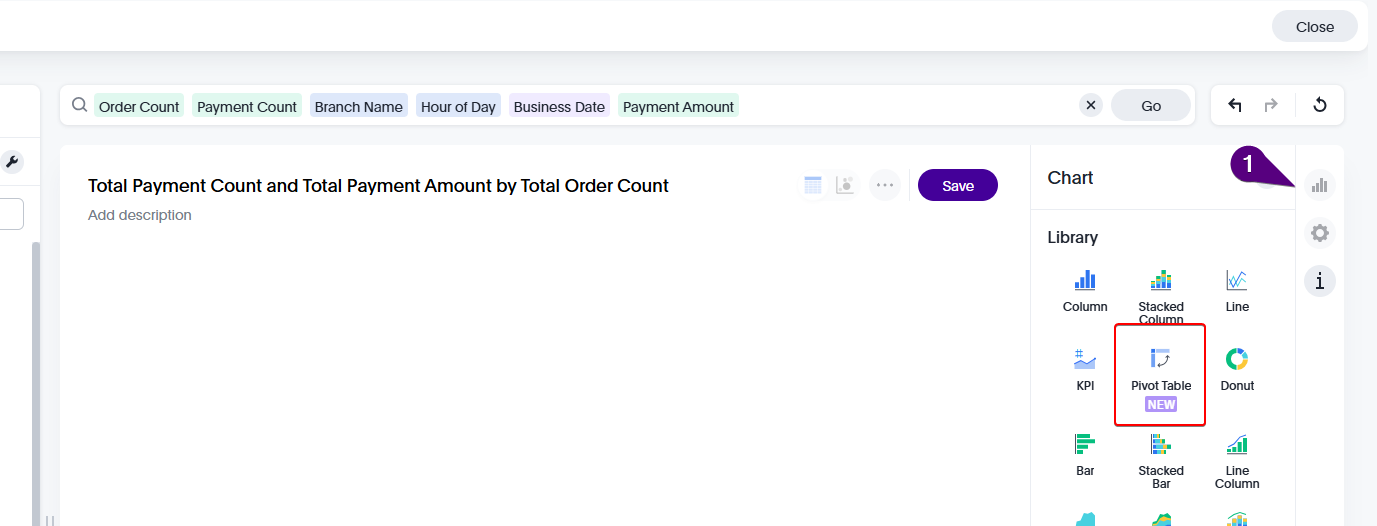This screenshot has width=1377, height=526.
Task: Pick the Bar chart type
Action: point(1085,453)
